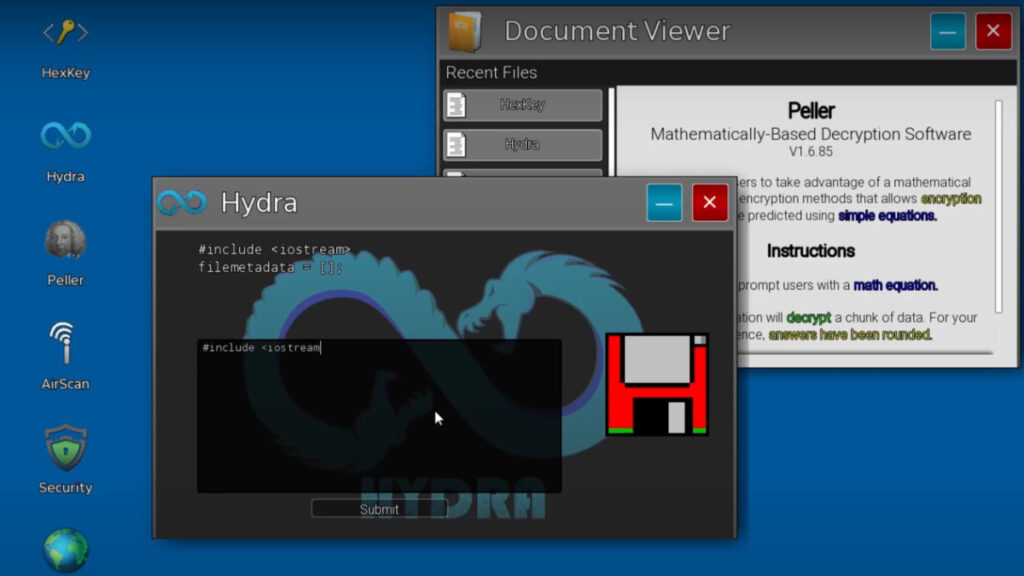Click inside Hydra's code input box

click(x=380, y=415)
